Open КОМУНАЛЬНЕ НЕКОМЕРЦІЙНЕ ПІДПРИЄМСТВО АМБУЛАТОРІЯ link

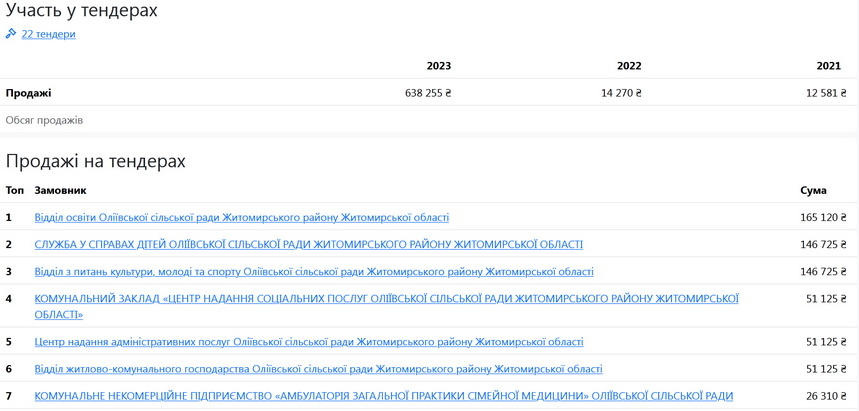click(383, 396)
